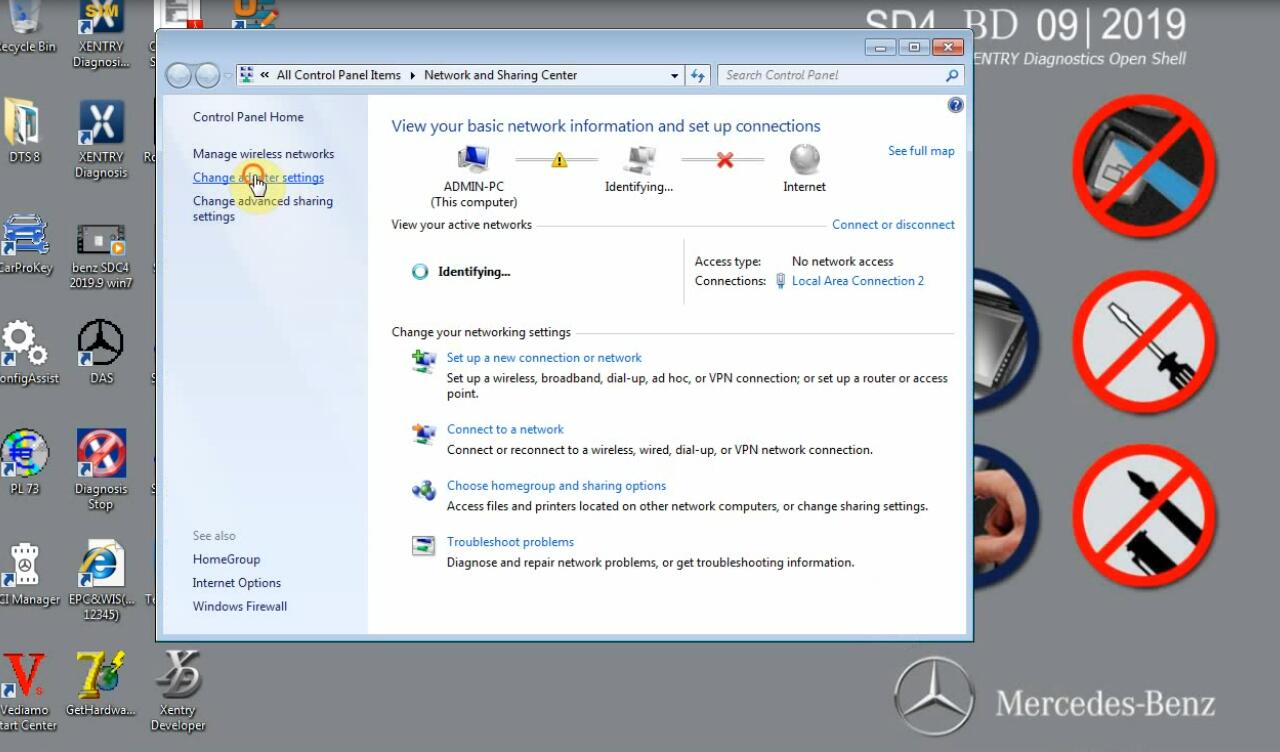Click the Local Area Connection 2 link
Image resolution: width=1280 pixels, height=752 pixels.
click(857, 281)
